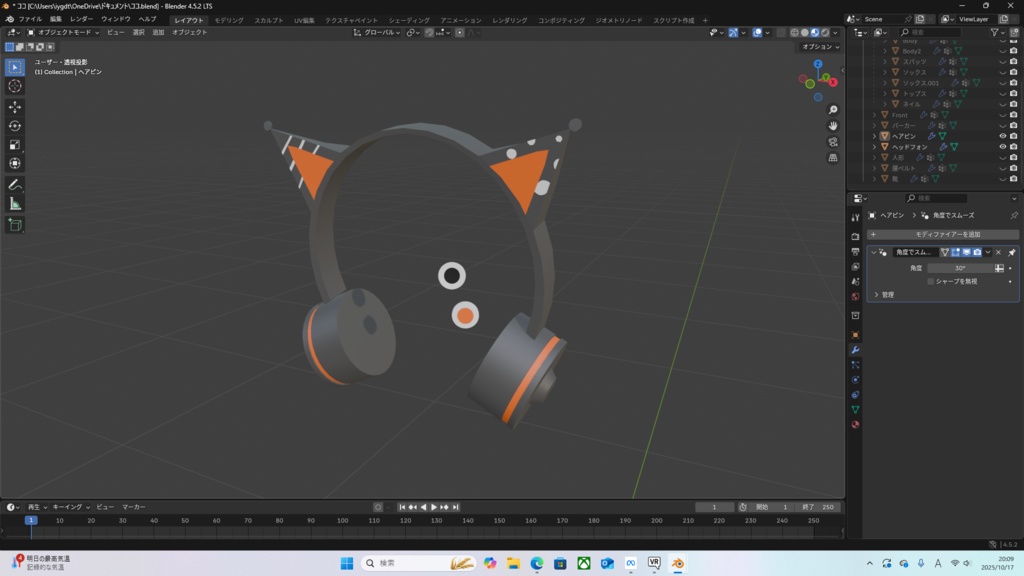This screenshot has width=1024, height=576.
Task: Show the パーカー object in viewport
Action: tap(1002, 125)
